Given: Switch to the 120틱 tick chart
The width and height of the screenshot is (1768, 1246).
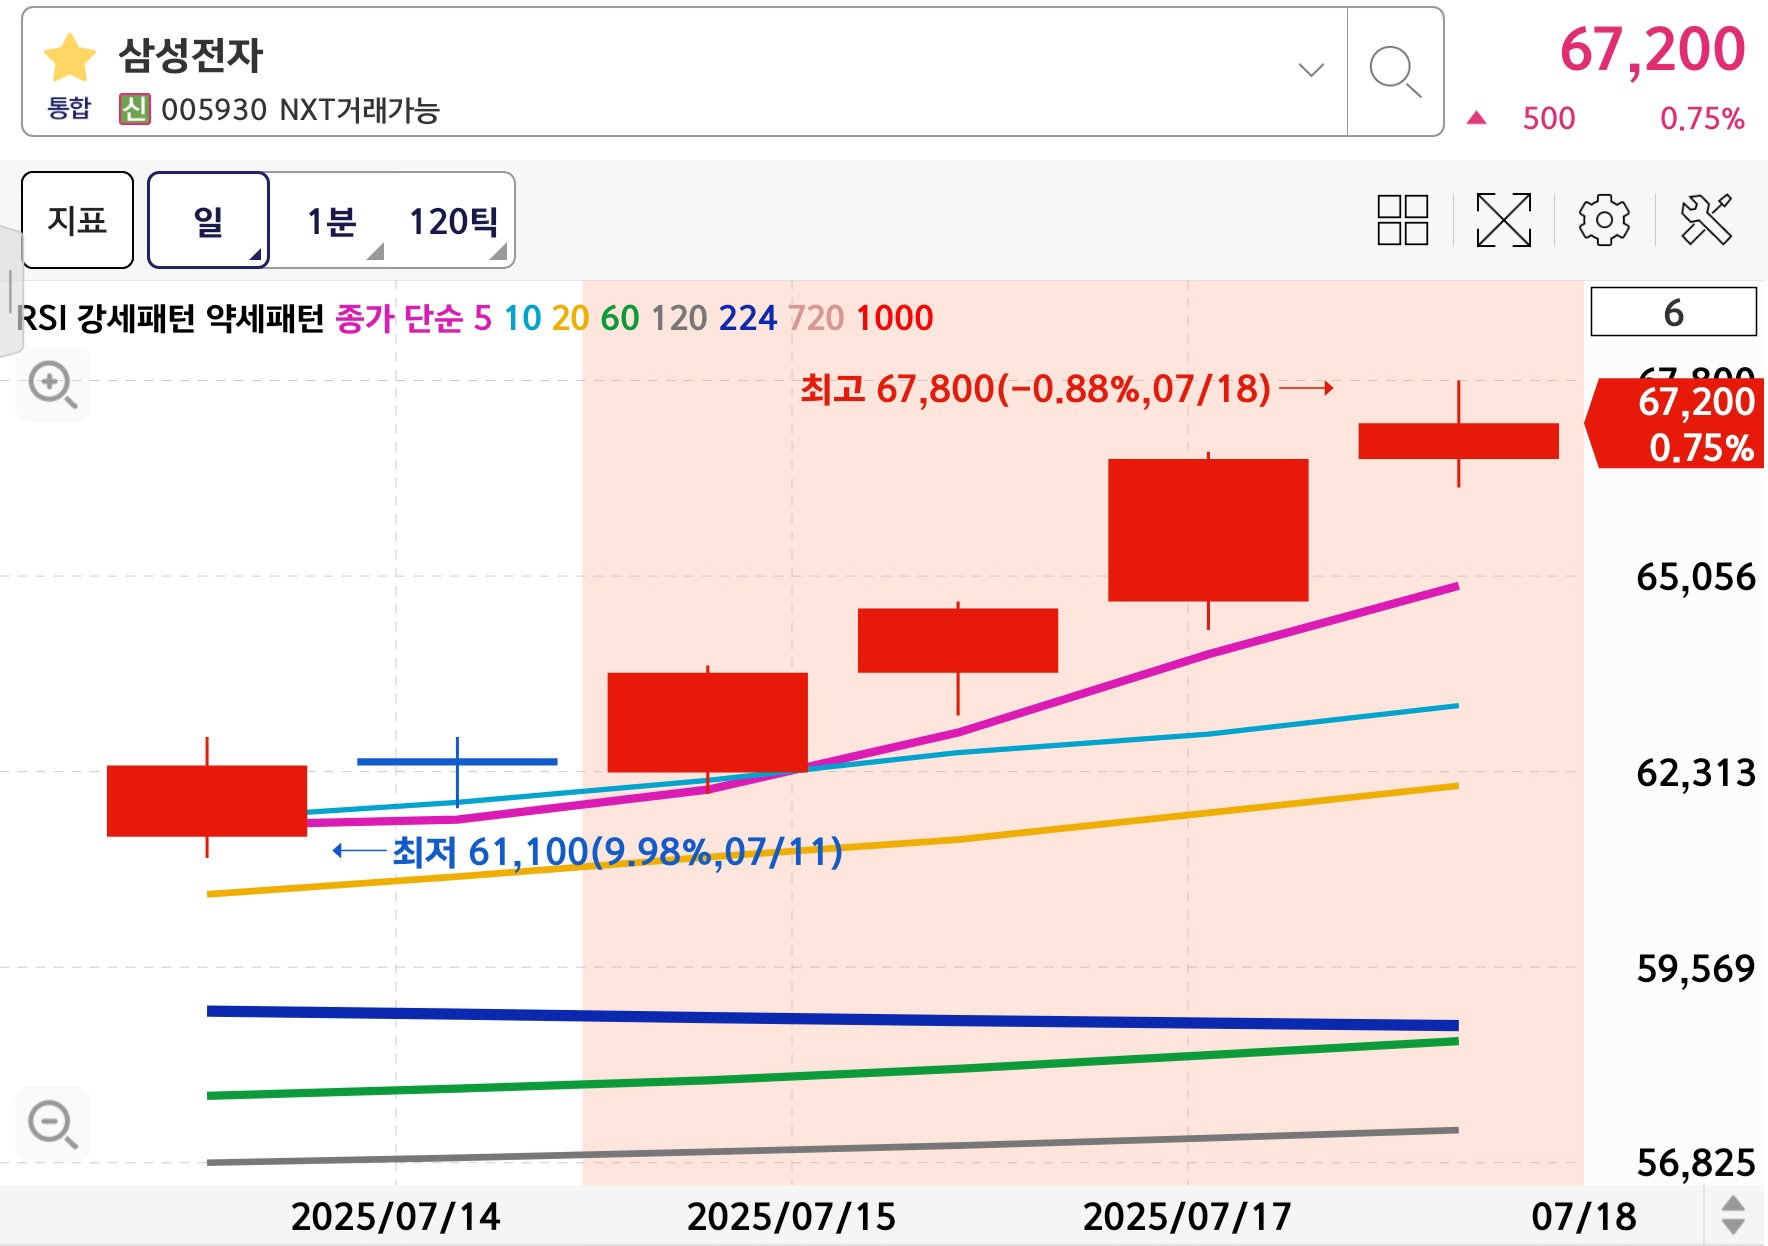Looking at the screenshot, I should pyautogui.click(x=453, y=221).
